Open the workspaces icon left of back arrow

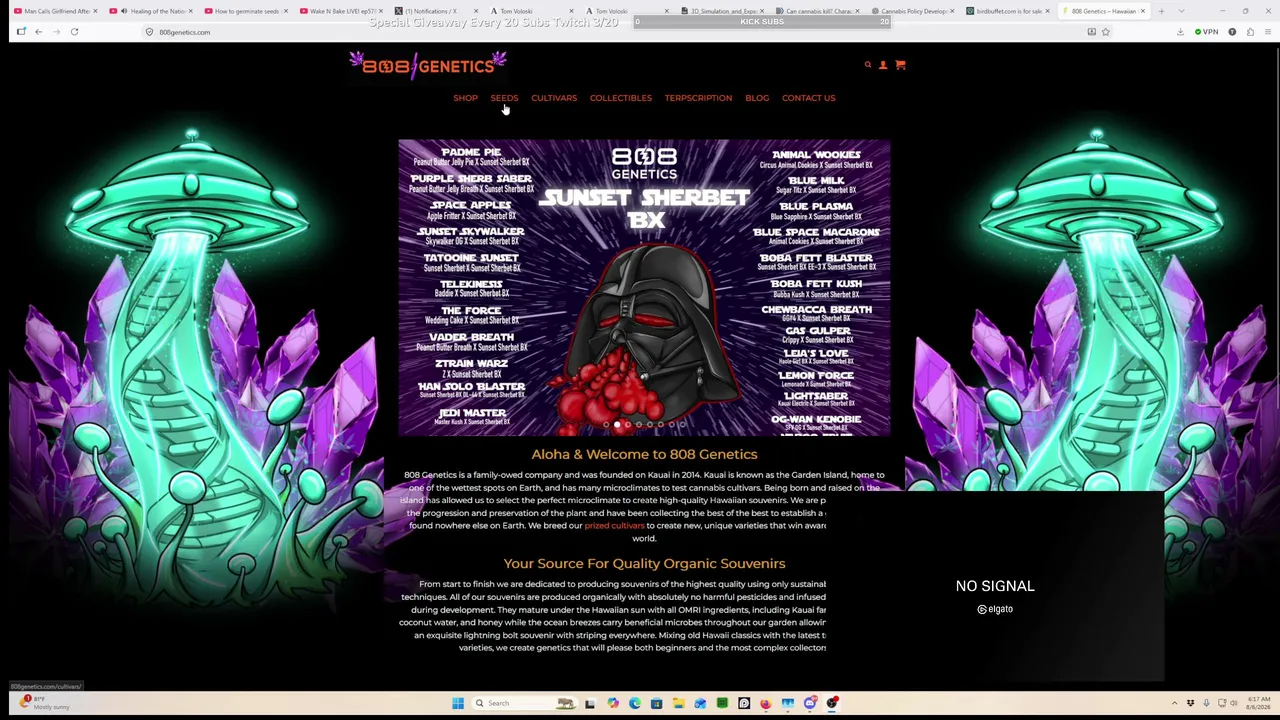[21, 32]
